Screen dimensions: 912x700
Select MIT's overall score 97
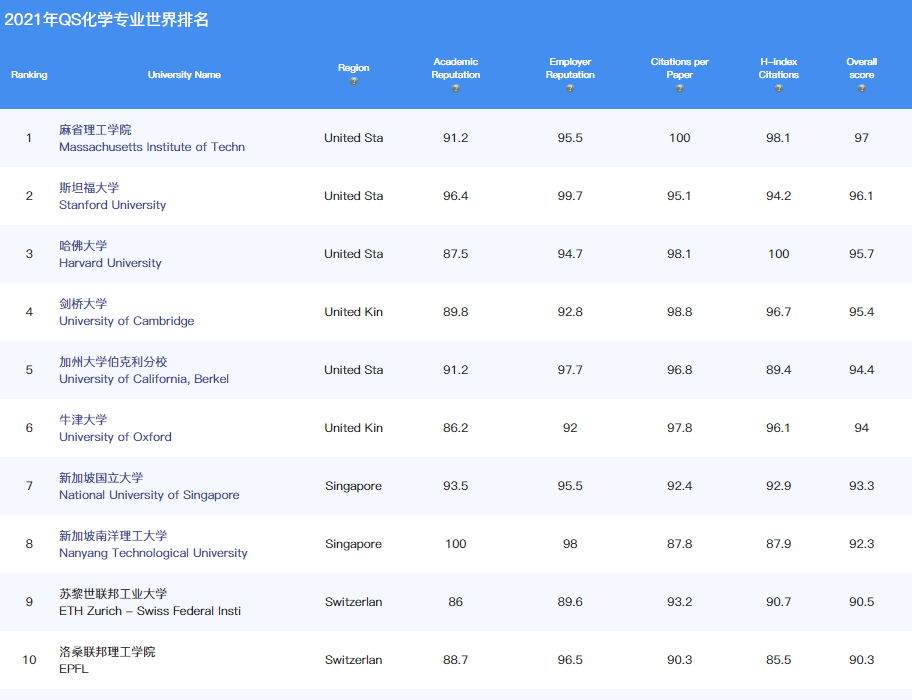pyautogui.click(x=861, y=138)
